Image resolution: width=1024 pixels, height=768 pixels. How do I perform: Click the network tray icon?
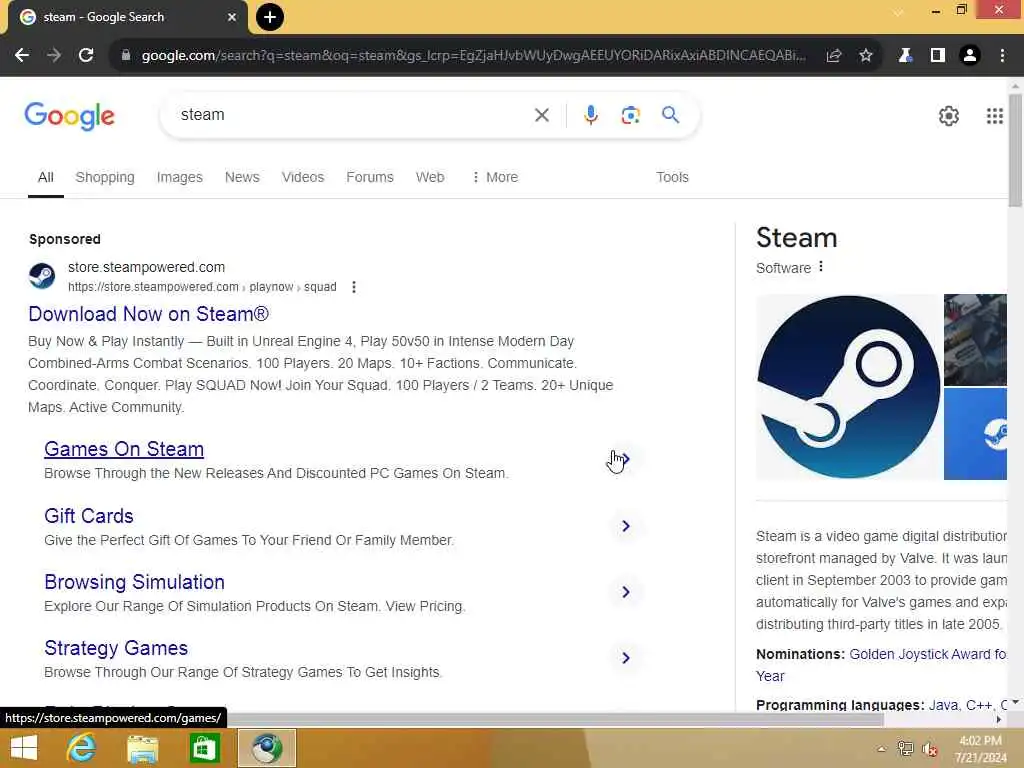pos(905,749)
